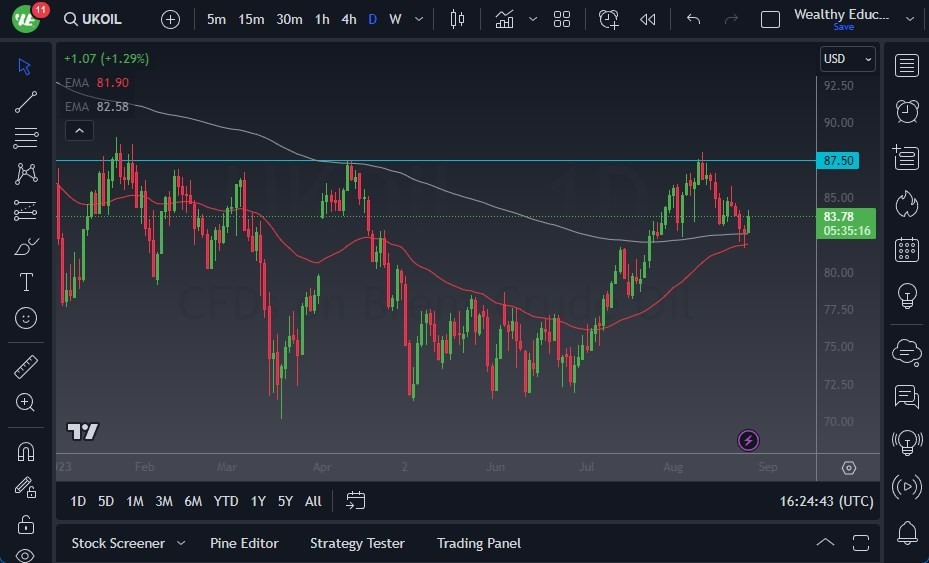
Task: Toggle lock all drawing tools
Action: 26,523
